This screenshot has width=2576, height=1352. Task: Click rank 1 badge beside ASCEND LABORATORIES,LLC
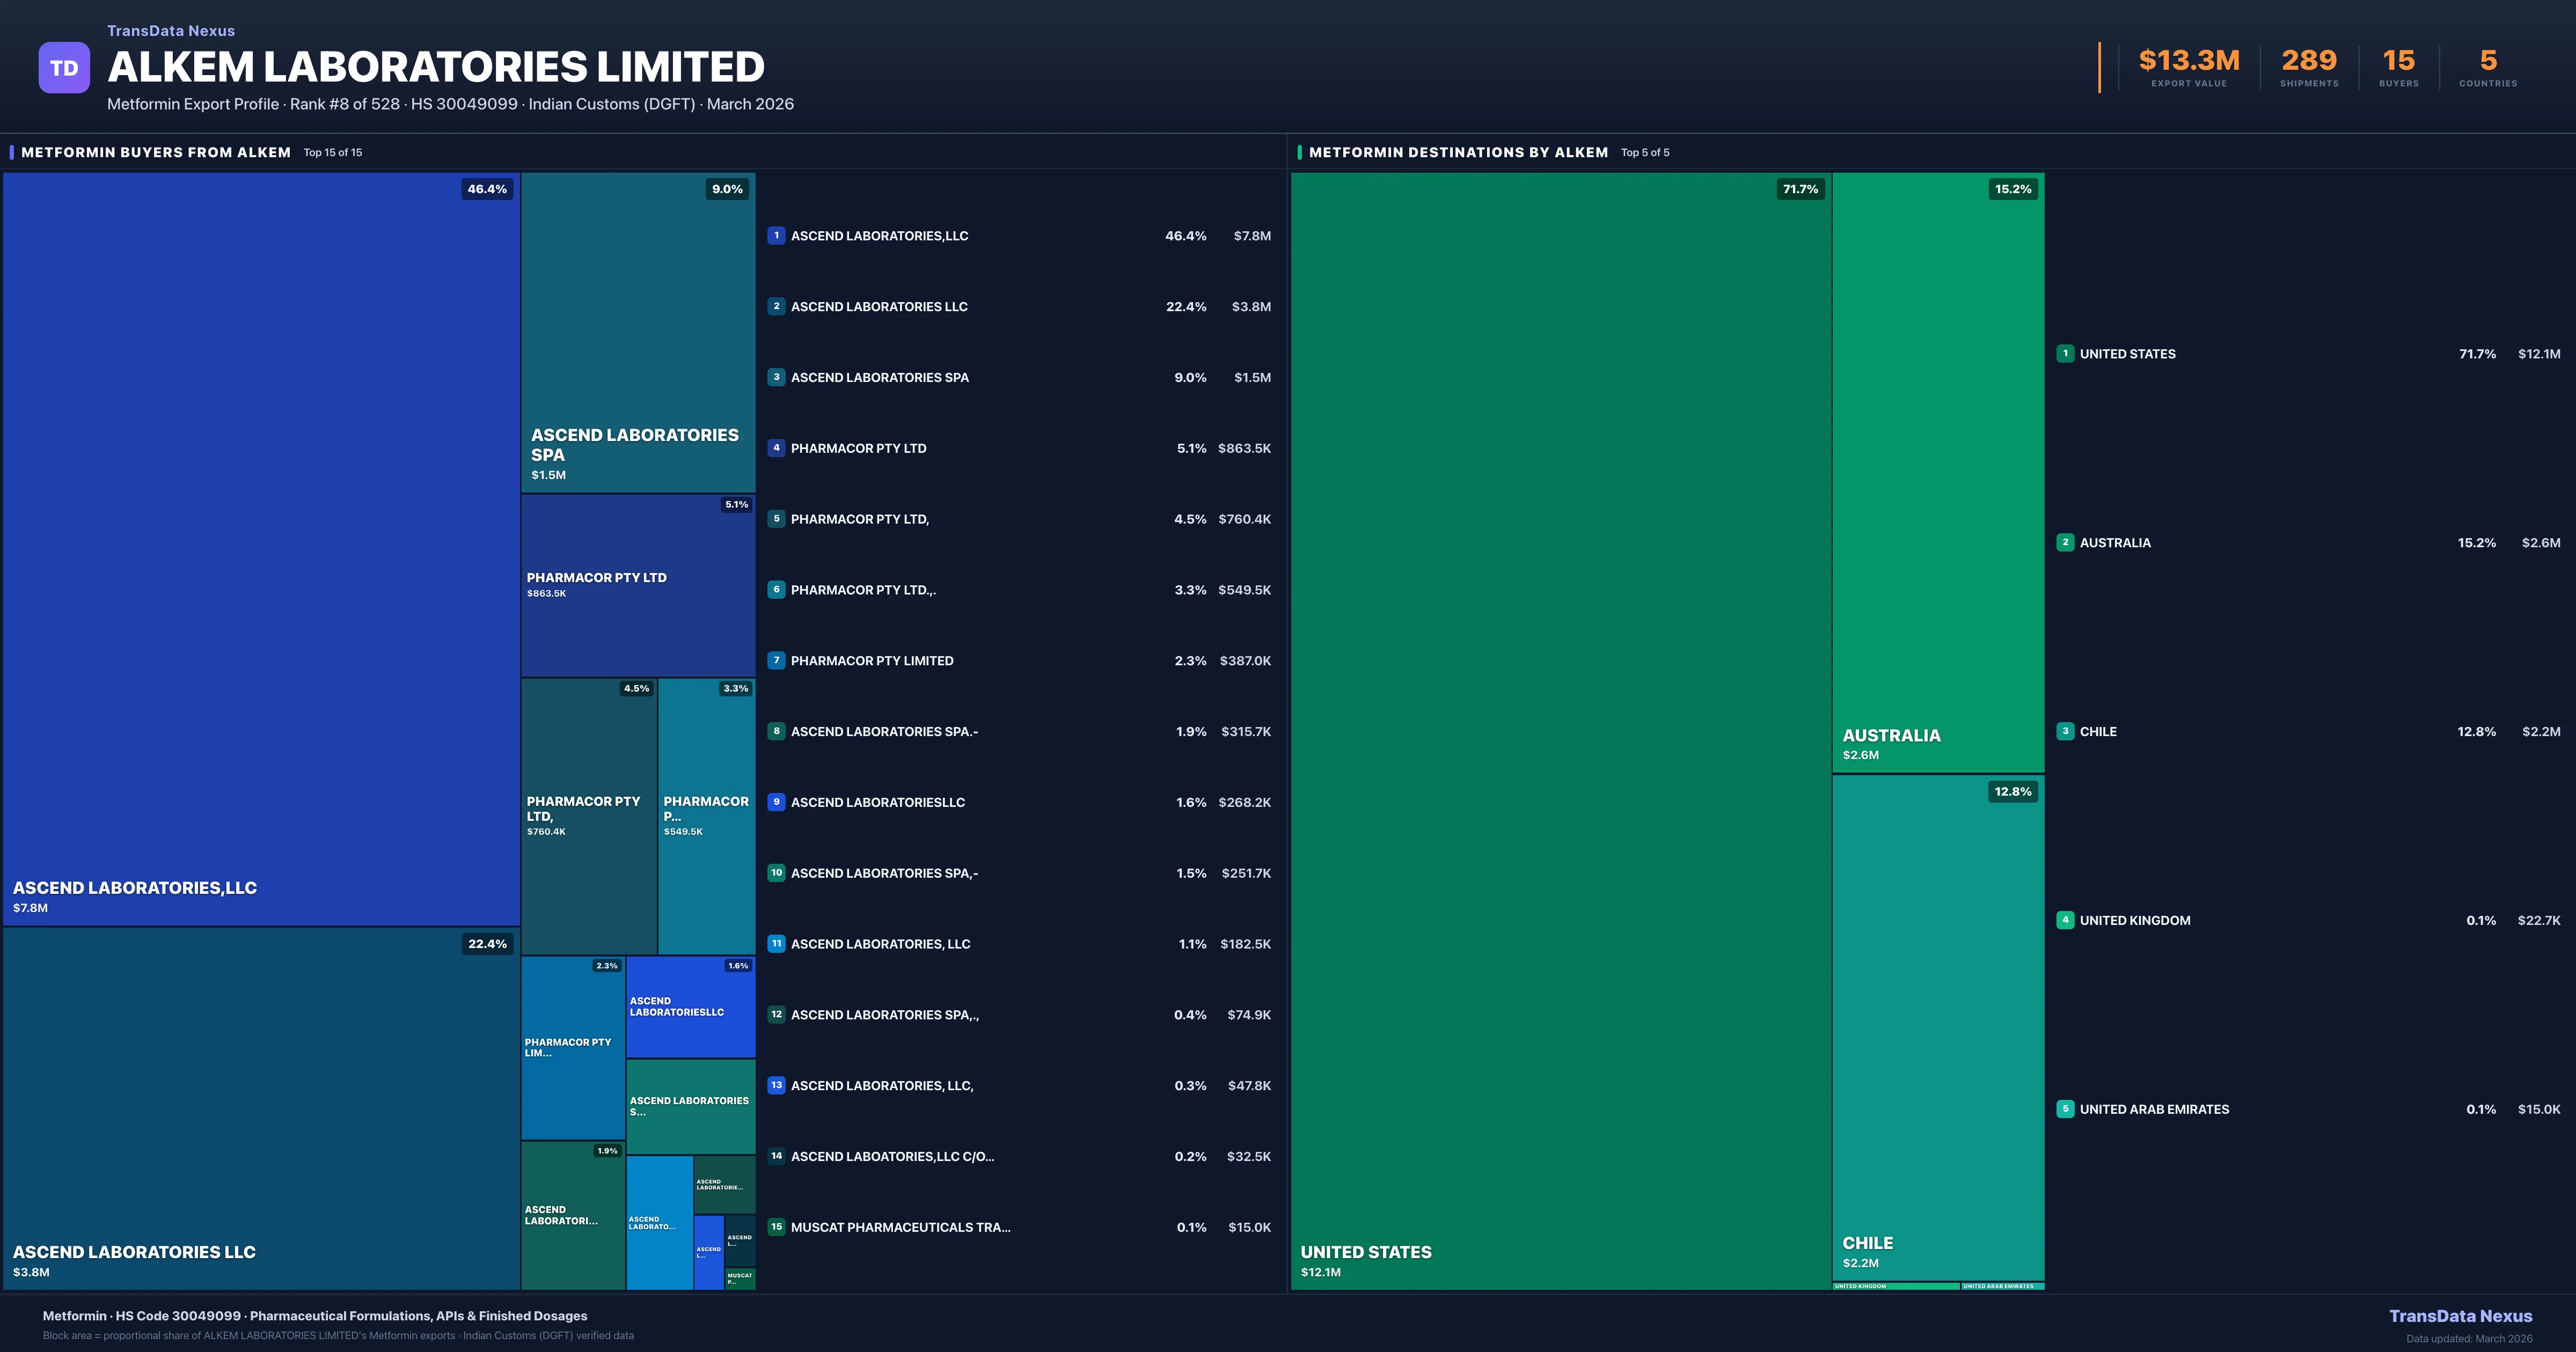[776, 236]
